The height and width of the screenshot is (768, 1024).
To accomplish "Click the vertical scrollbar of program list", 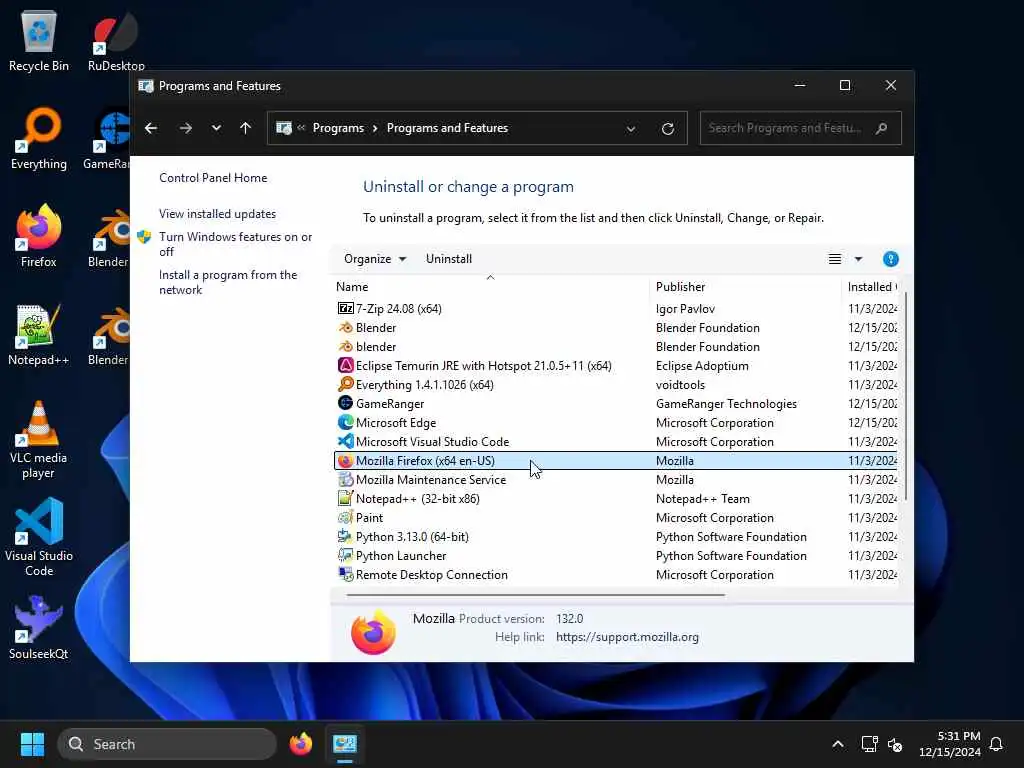I will (906, 397).
